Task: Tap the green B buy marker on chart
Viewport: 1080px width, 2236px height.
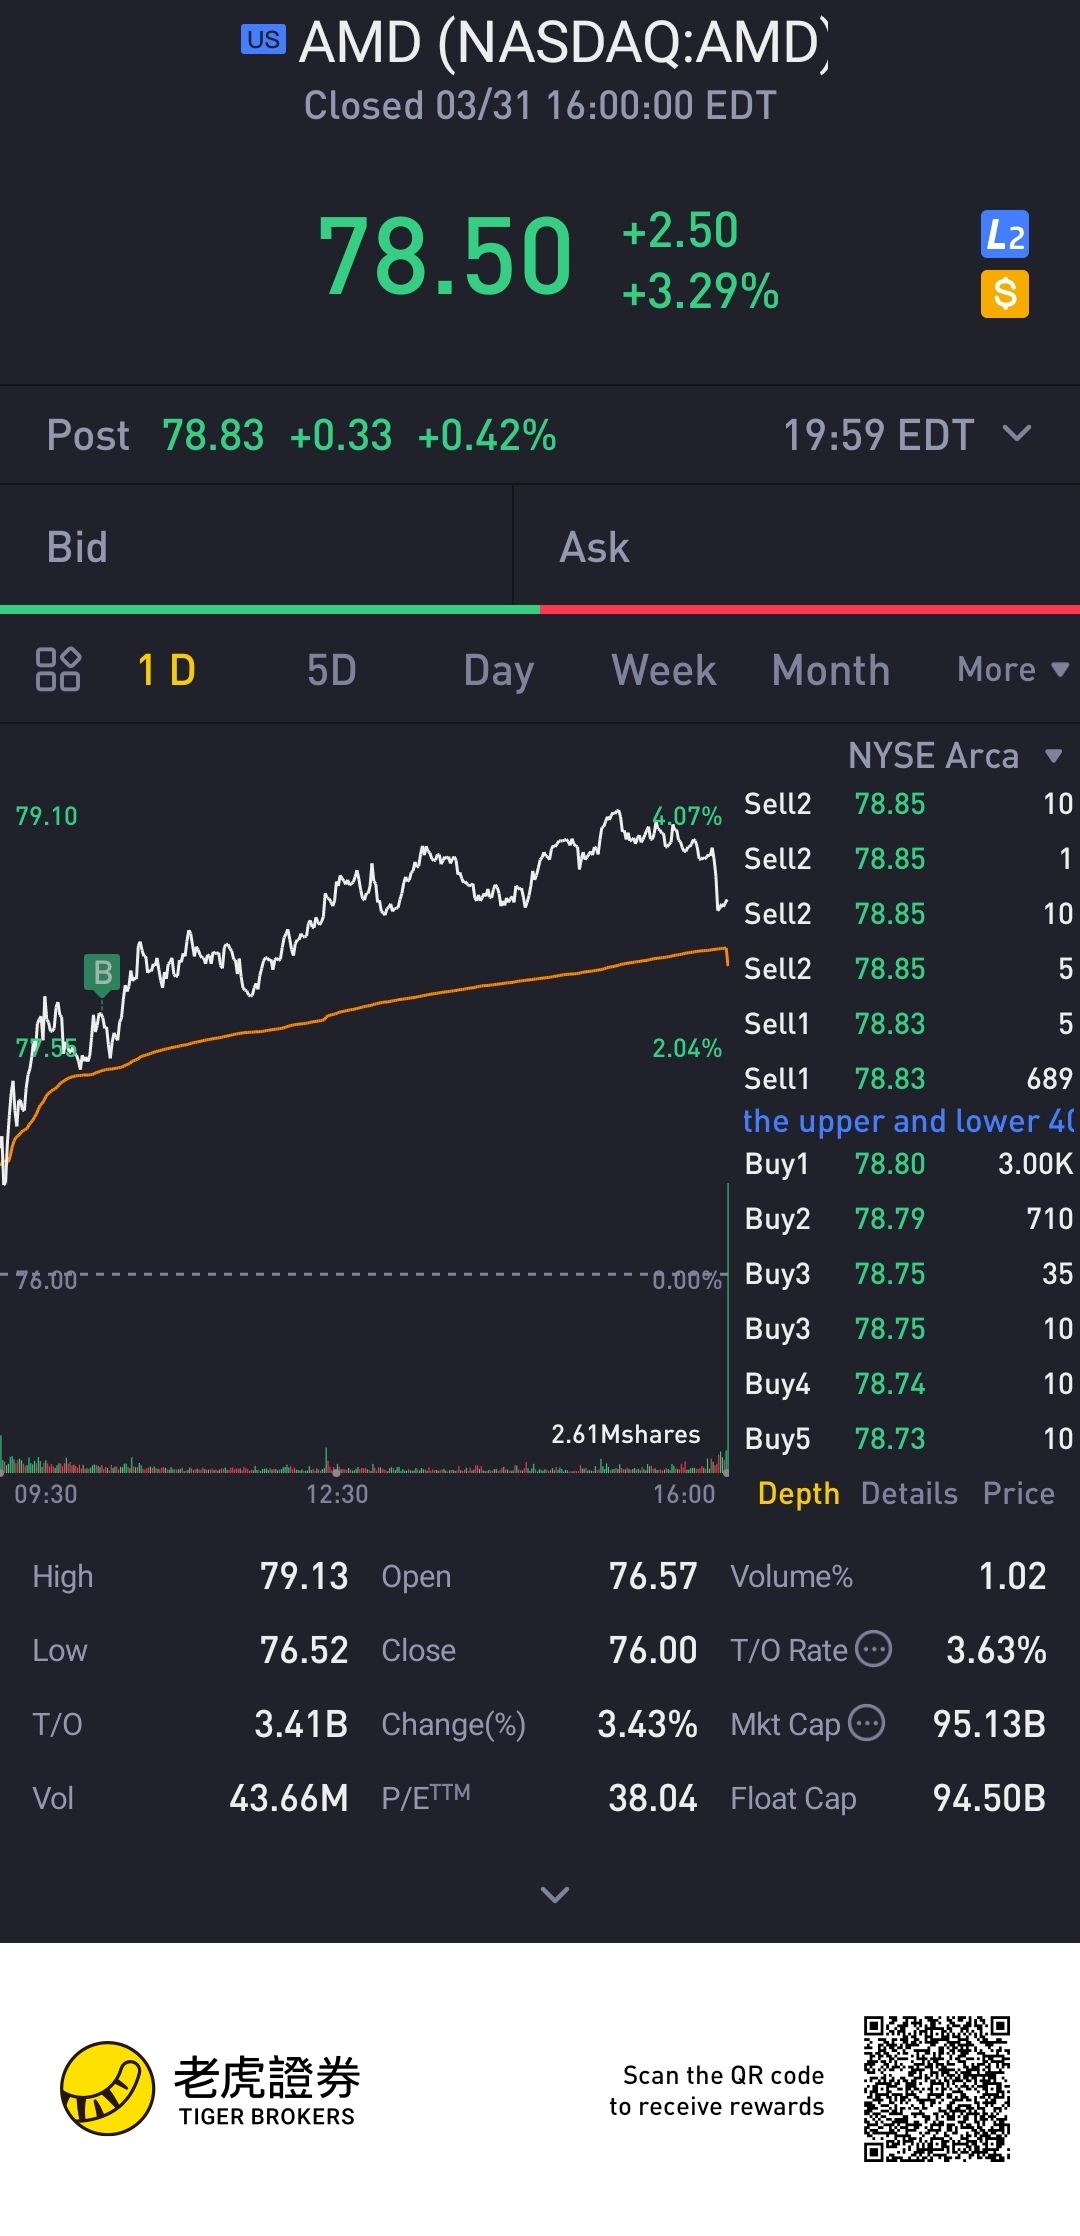Action: (x=102, y=972)
